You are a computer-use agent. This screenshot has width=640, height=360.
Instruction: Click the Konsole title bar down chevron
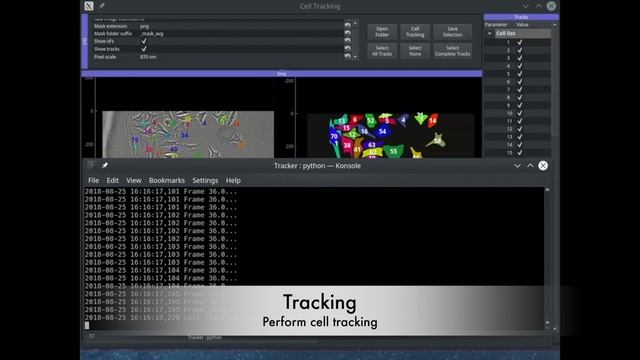pyautogui.click(x=517, y=166)
